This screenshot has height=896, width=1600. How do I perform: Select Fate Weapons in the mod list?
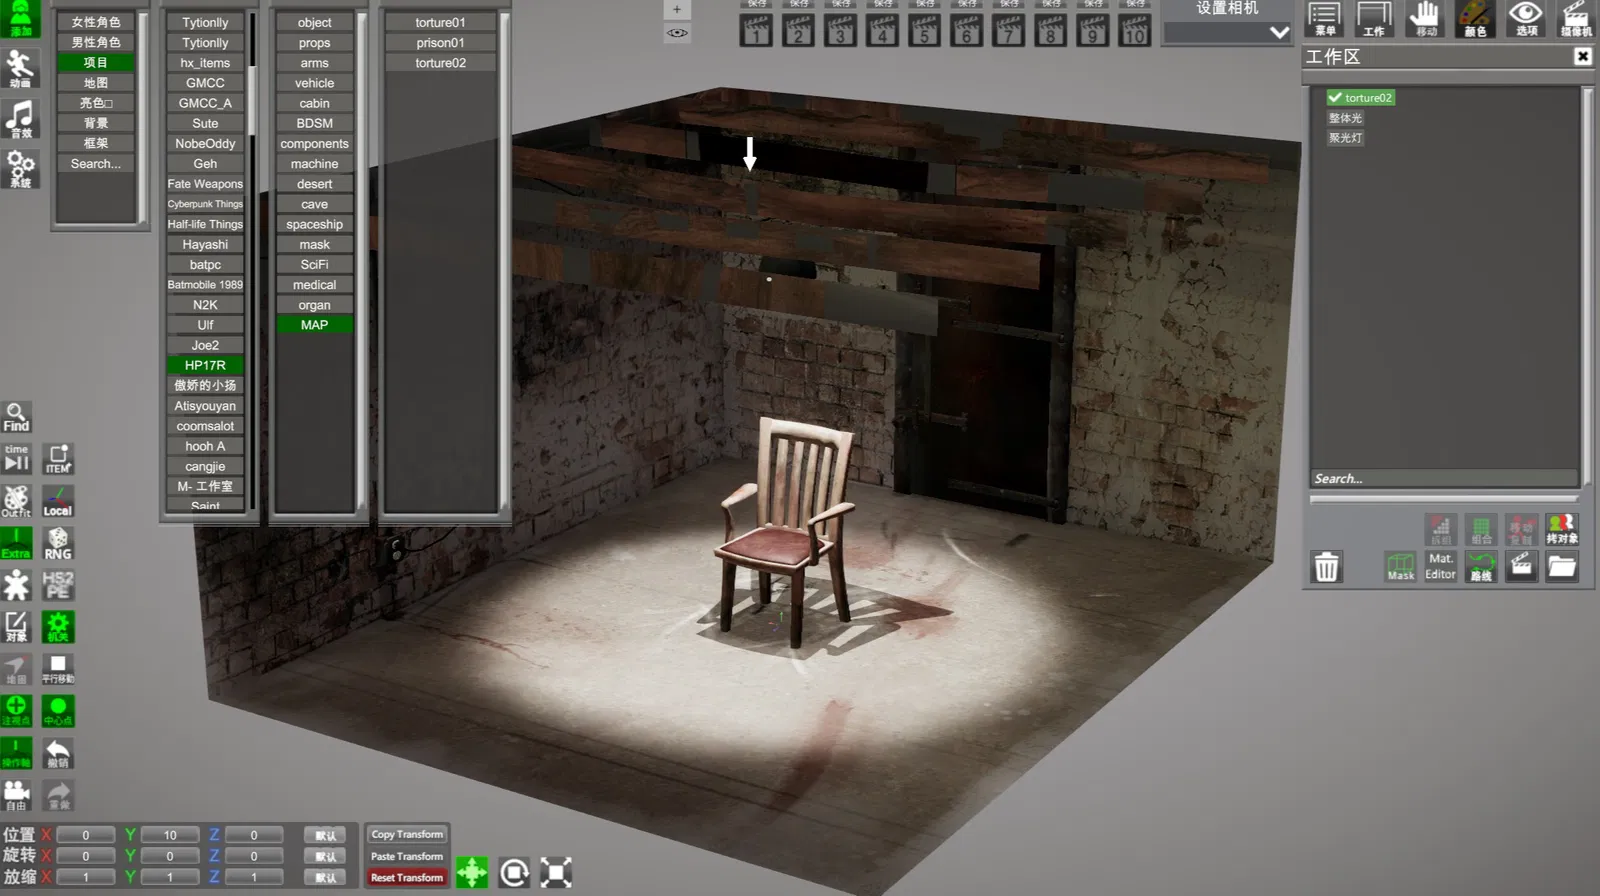click(205, 184)
